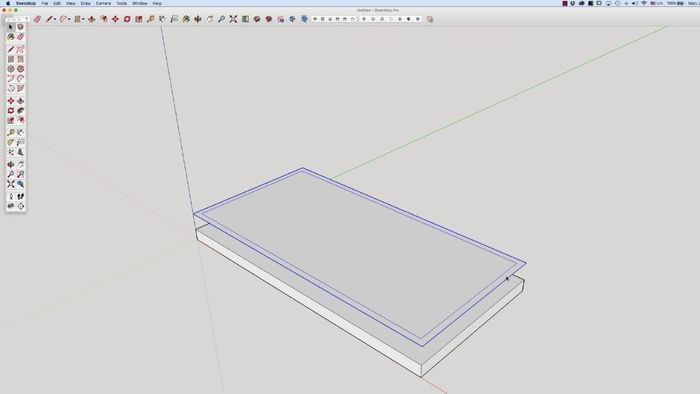The width and height of the screenshot is (700, 394).
Task: Click the Paint Bucket icon in top toolbar
Action: (186, 19)
